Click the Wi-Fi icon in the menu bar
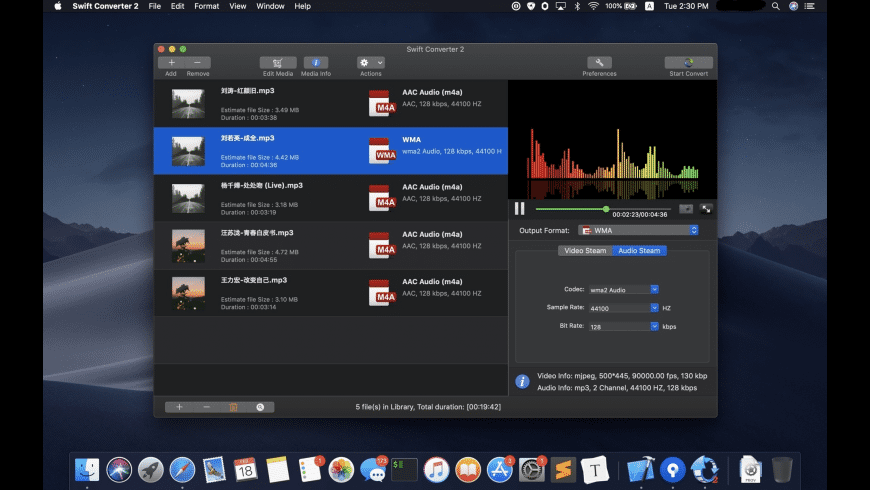Screen dimensions: 870x490 point(593,6)
